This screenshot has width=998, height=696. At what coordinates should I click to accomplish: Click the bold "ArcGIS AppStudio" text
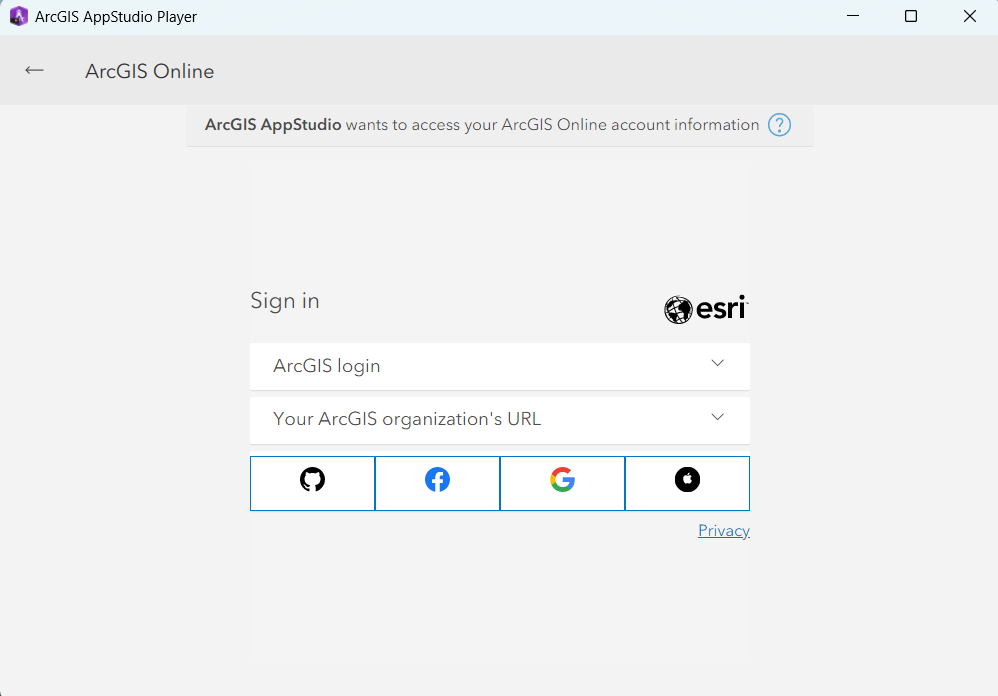[x=273, y=125]
